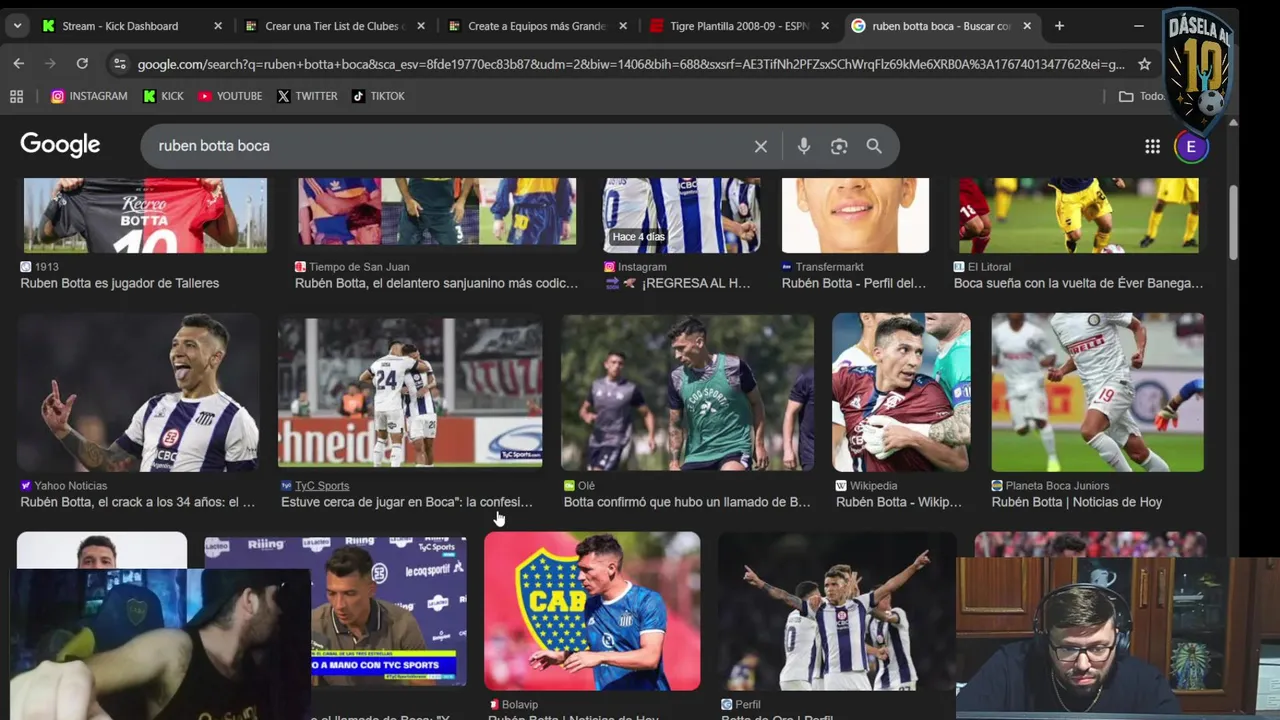Viewport: 1280px width, 720px height.
Task: Go back to the previous page
Action: pos(19,63)
